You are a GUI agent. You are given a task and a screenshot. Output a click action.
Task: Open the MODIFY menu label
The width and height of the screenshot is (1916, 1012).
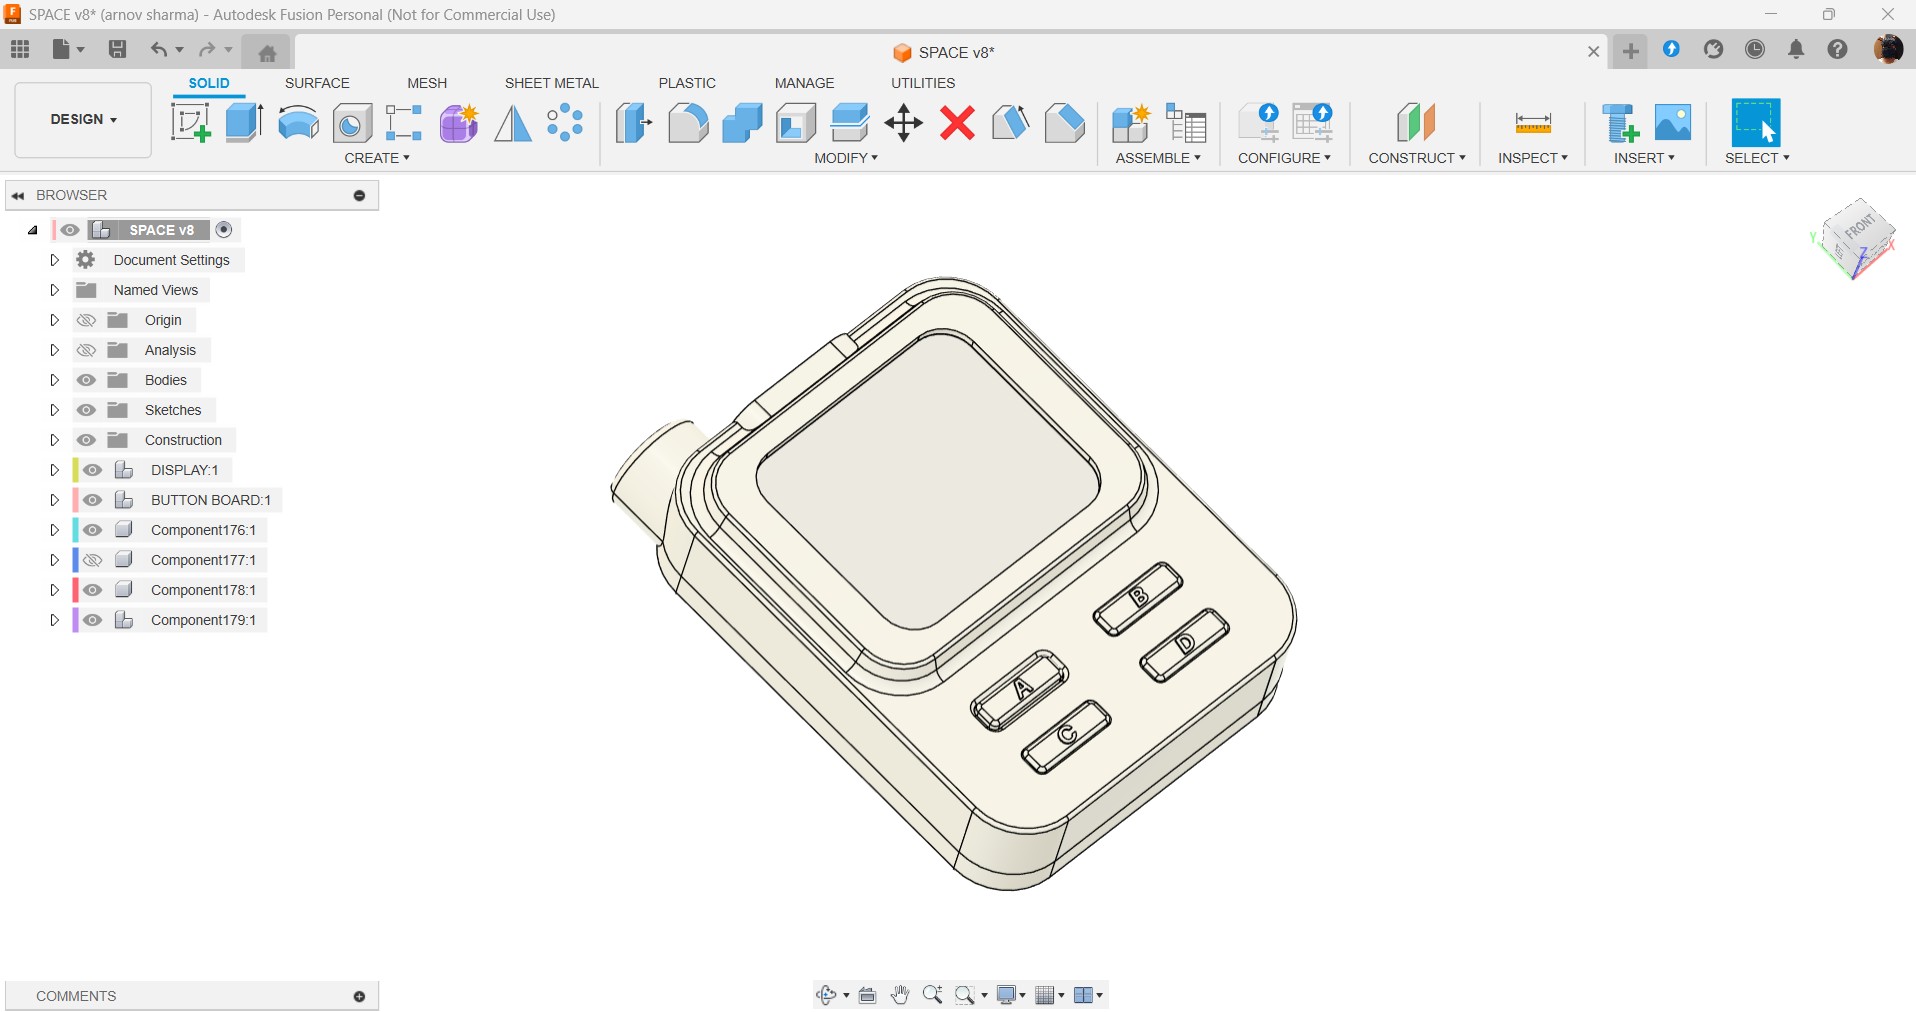click(845, 158)
